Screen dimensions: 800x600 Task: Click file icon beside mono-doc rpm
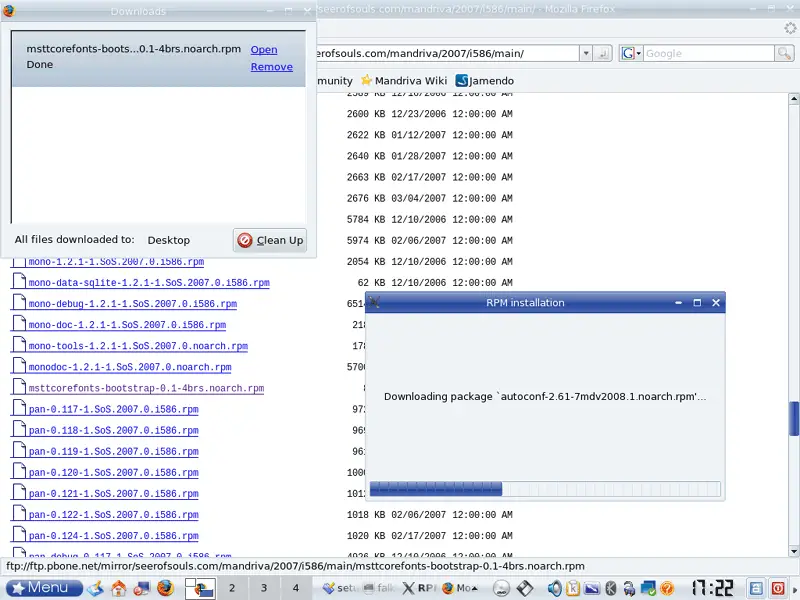pos(19,322)
